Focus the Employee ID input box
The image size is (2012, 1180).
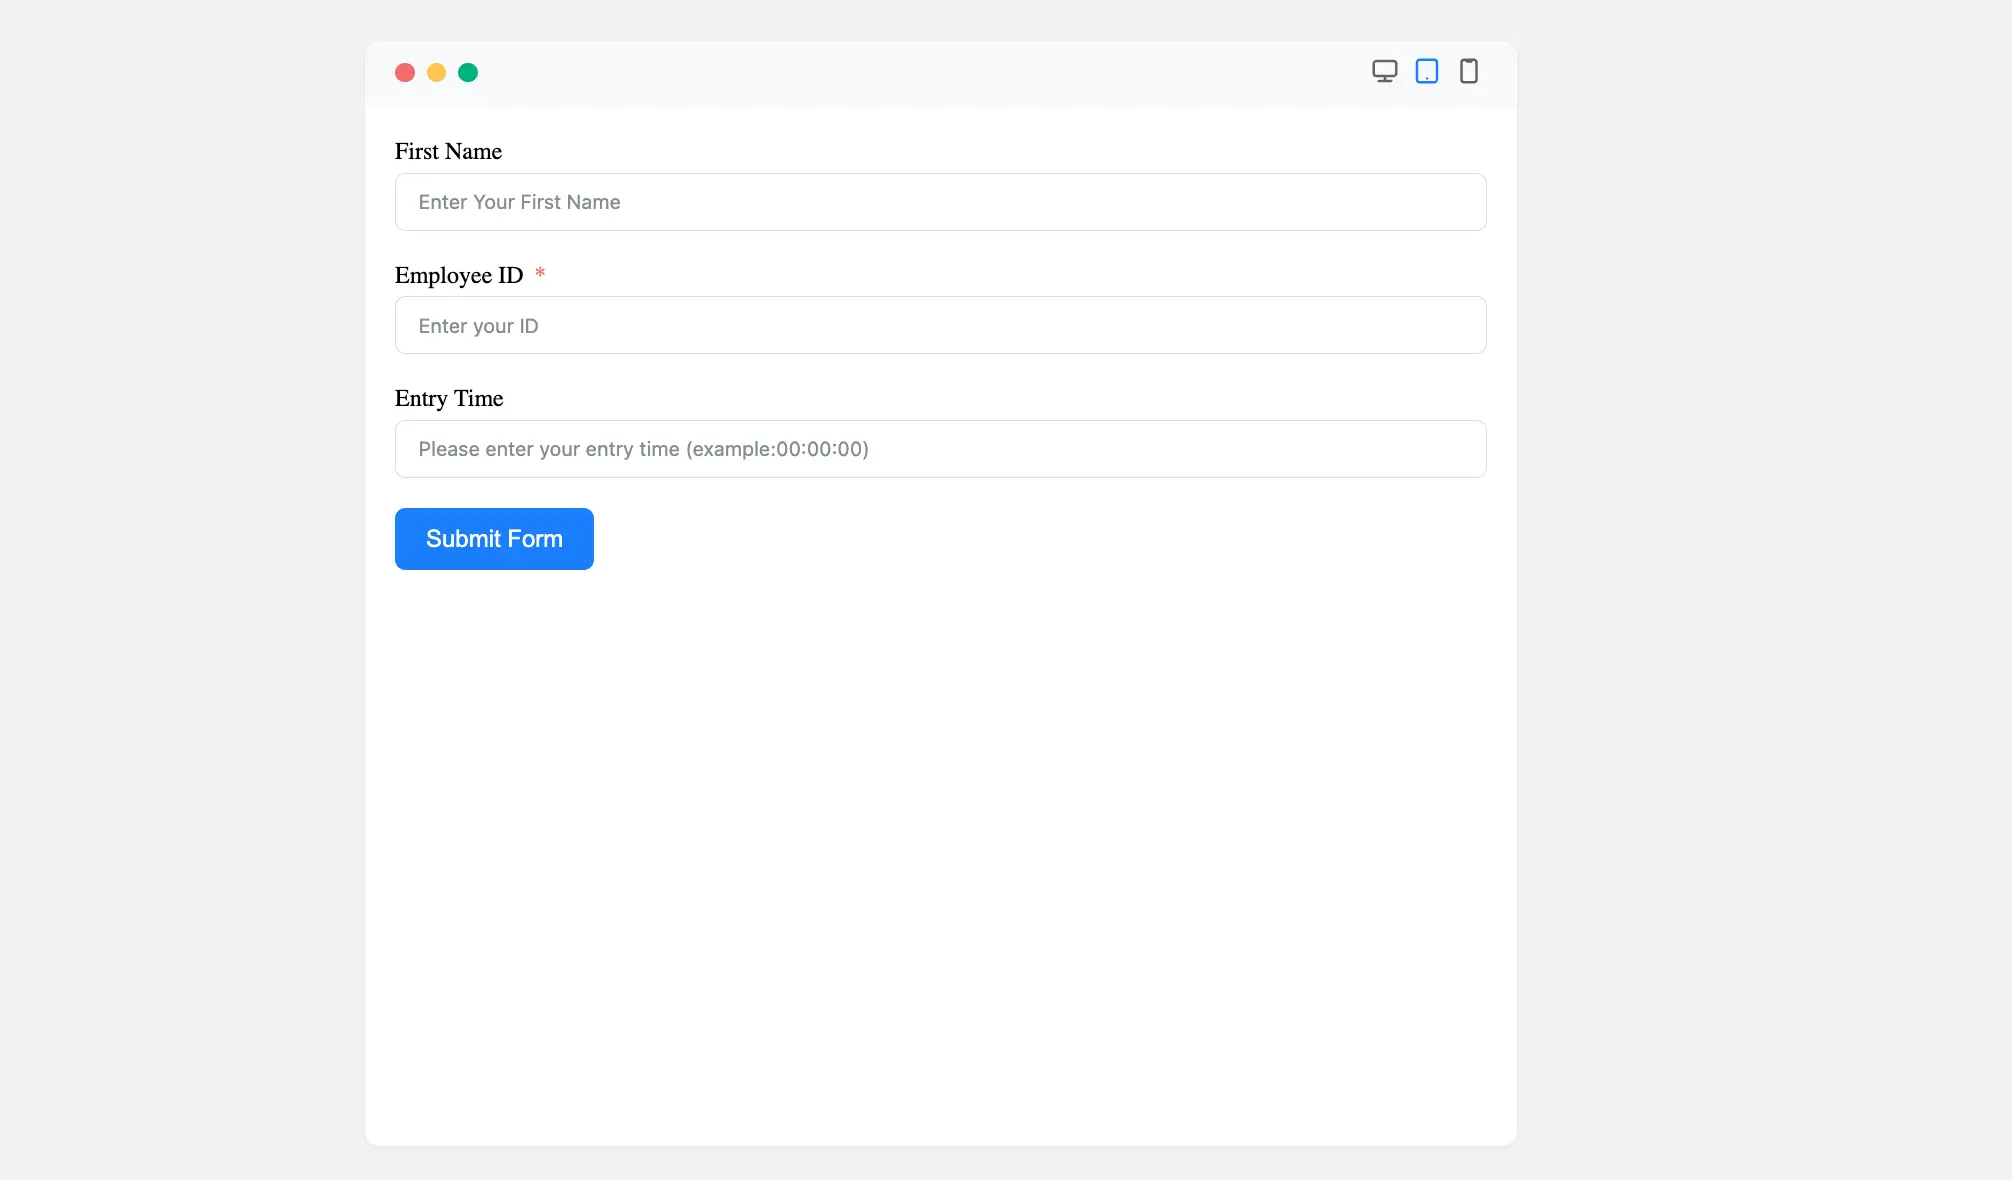tap(1000, 325)
